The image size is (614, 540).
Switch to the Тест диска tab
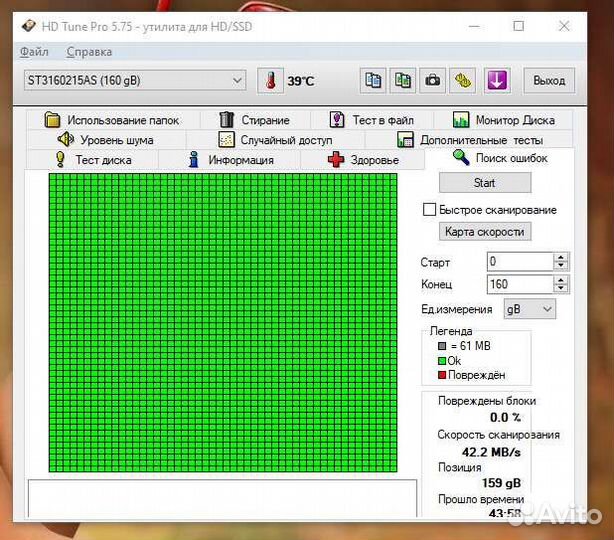[x=93, y=160]
